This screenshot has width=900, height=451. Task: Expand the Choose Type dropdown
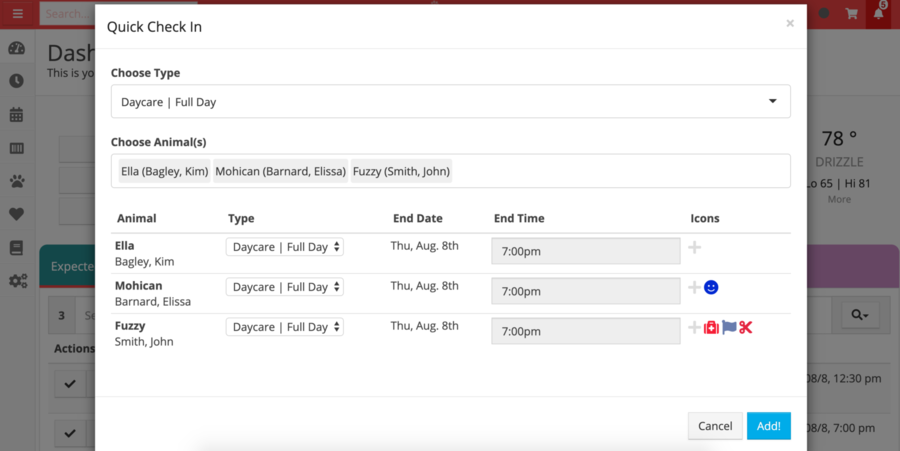pyautogui.click(x=451, y=102)
